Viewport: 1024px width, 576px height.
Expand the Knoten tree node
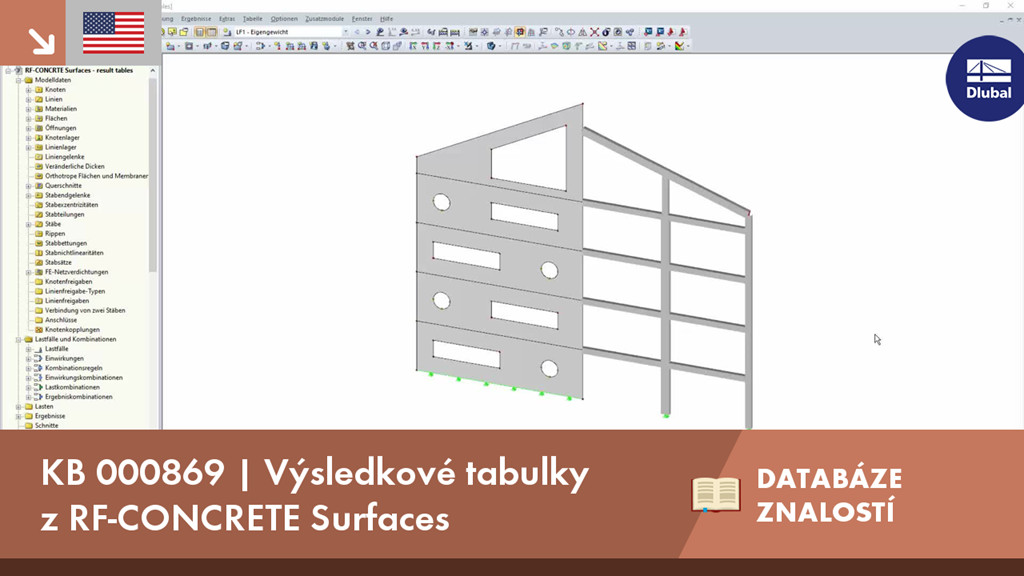(x=29, y=89)
